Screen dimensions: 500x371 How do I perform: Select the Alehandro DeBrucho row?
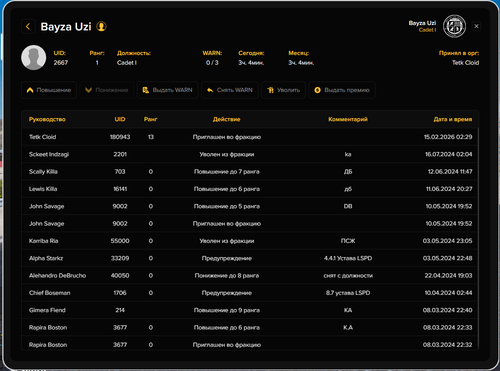coord(250,276)
